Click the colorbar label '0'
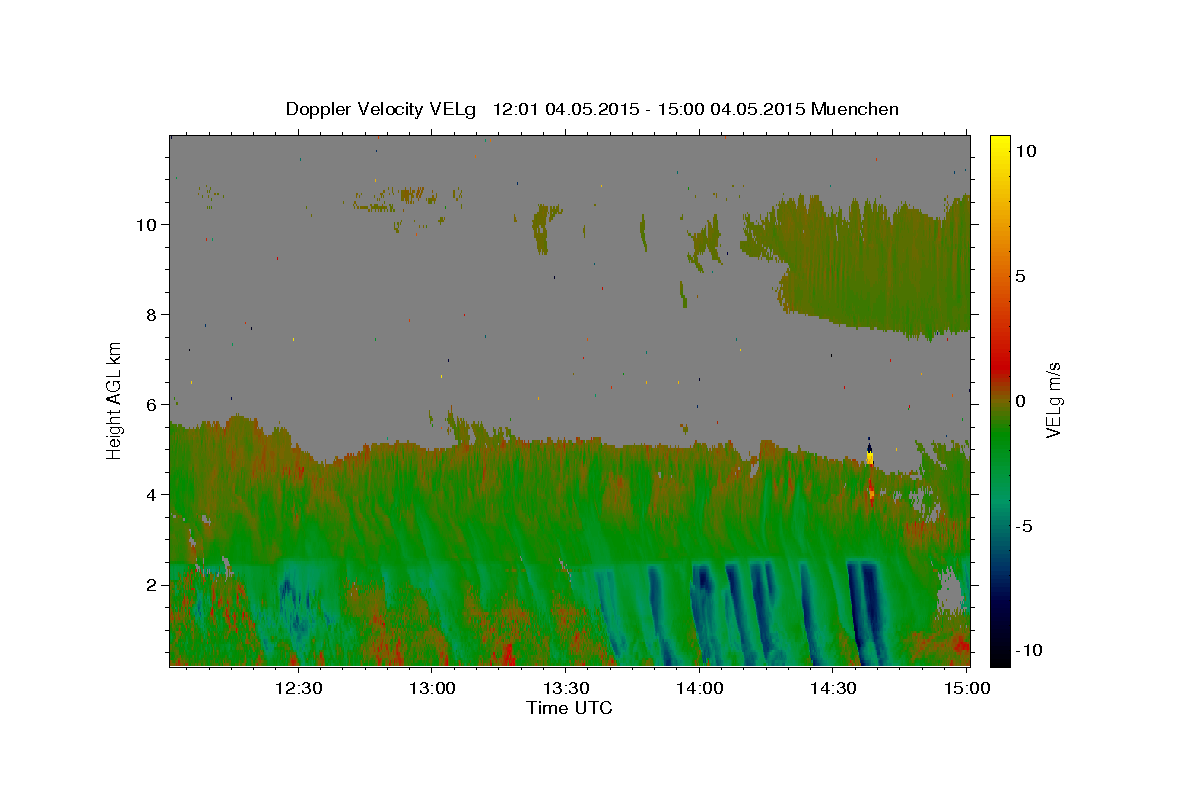This screenshot has height=800, width=1200. pos(1020,401)
